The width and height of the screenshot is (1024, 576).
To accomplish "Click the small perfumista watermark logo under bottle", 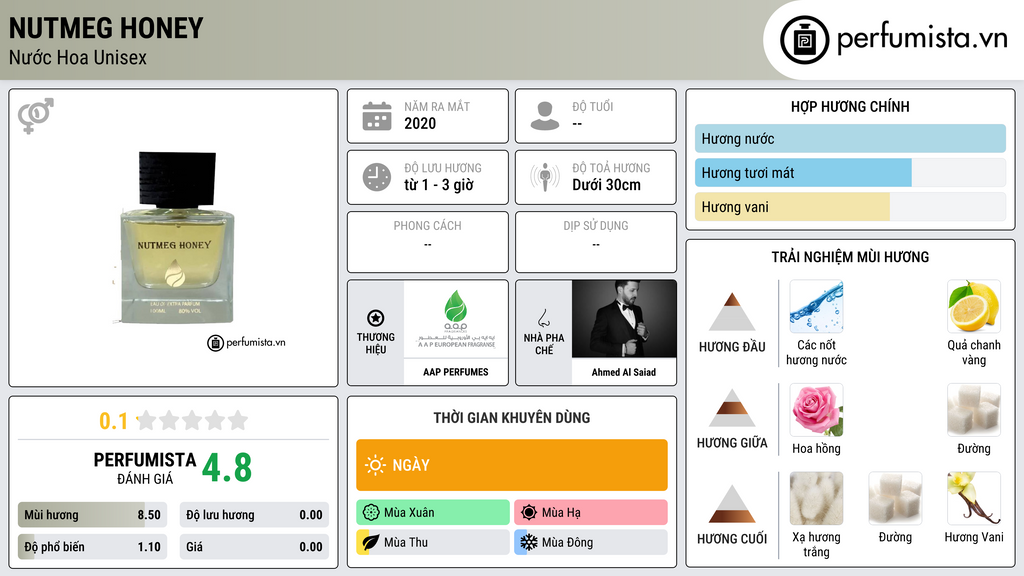I will pos(246,342).
